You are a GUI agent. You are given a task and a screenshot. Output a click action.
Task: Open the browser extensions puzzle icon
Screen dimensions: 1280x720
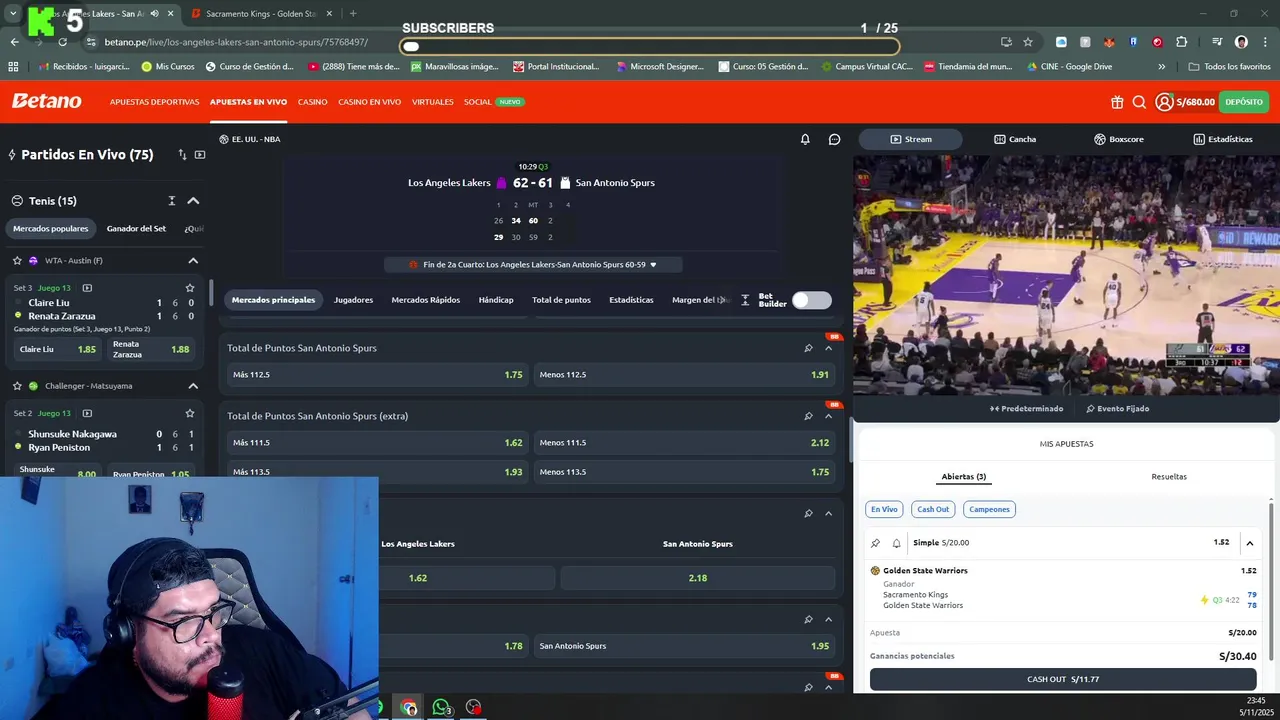tap(1182, 42)
